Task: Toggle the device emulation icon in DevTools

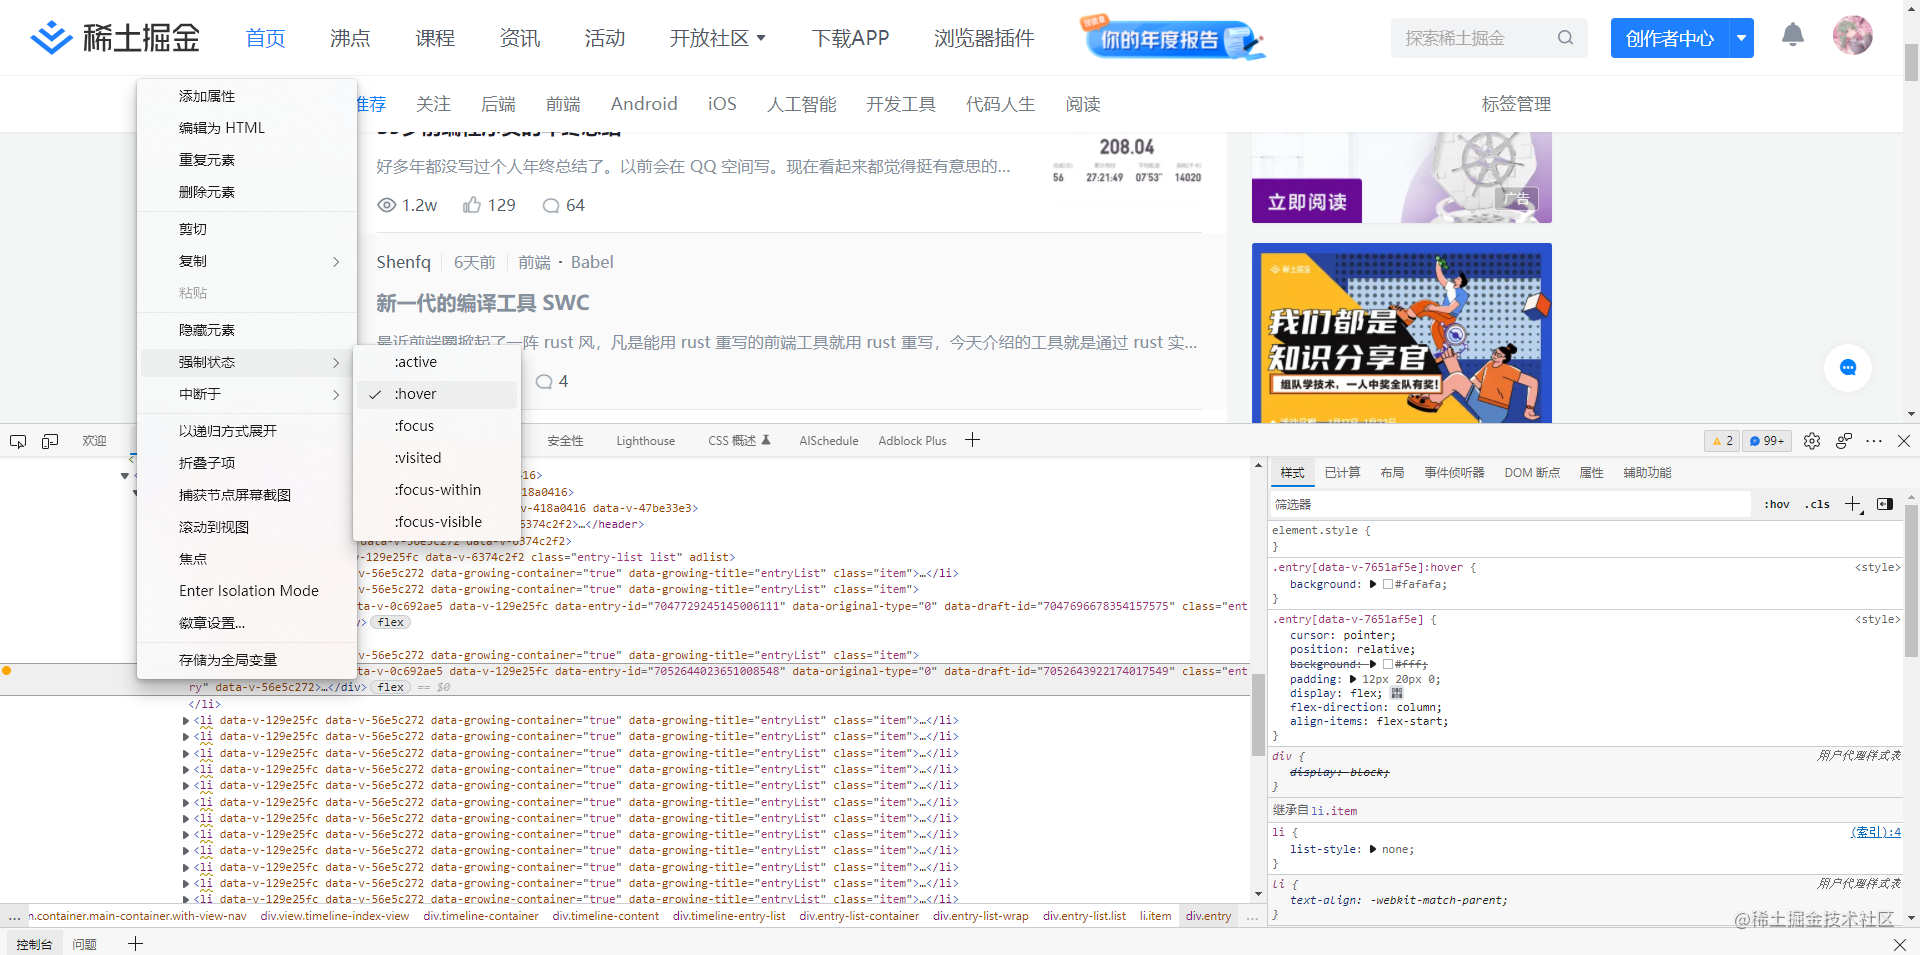Action: [x=50, y=441]
